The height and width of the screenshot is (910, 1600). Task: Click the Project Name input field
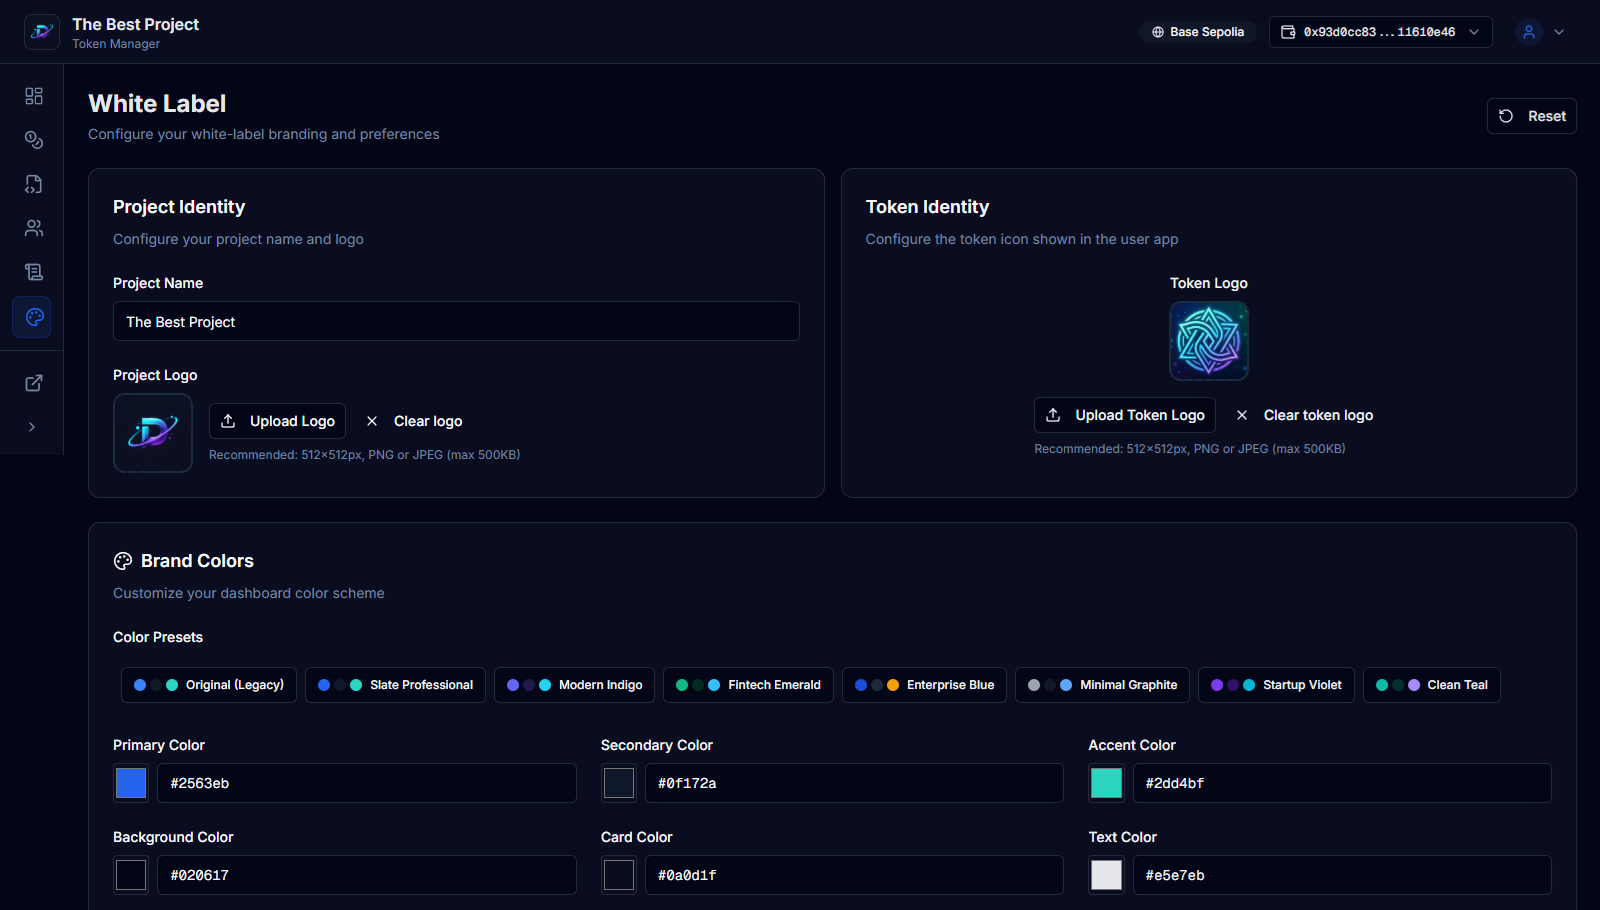455,321
